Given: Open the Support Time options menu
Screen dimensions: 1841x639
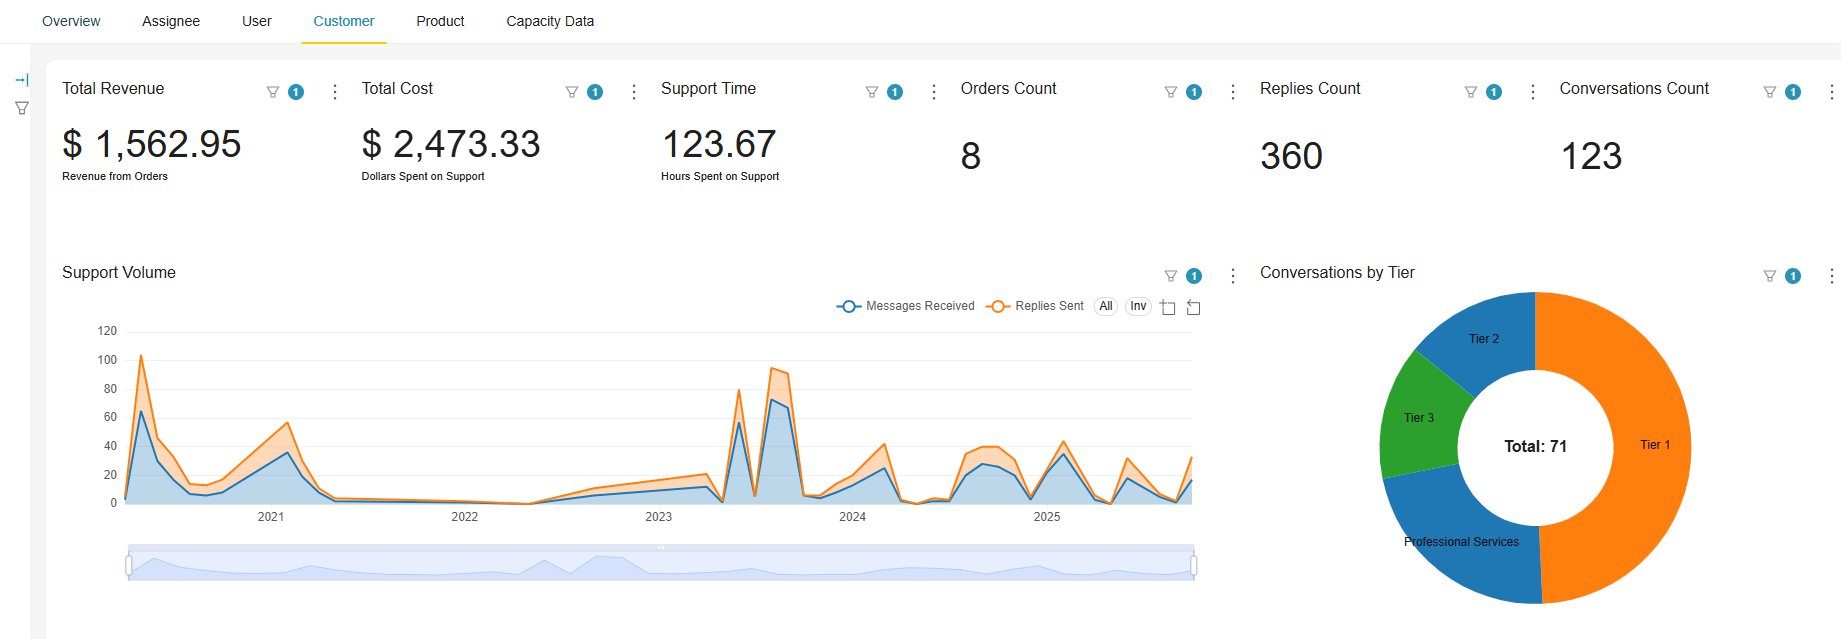Looking at the screenshot, I should pos(934,92).
